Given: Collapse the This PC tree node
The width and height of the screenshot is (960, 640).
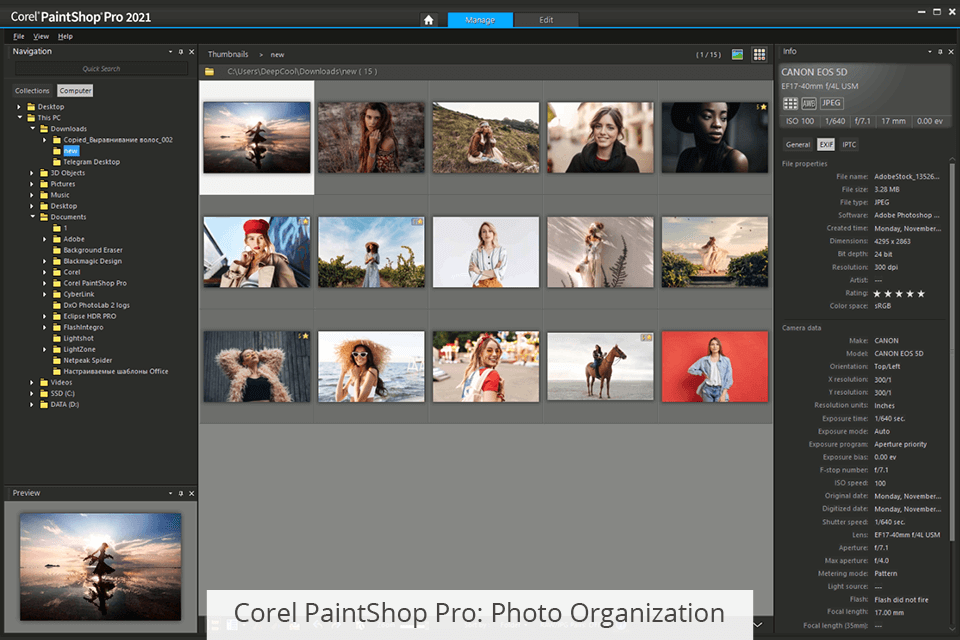Looking at the screenshot, I should point(19,118).
